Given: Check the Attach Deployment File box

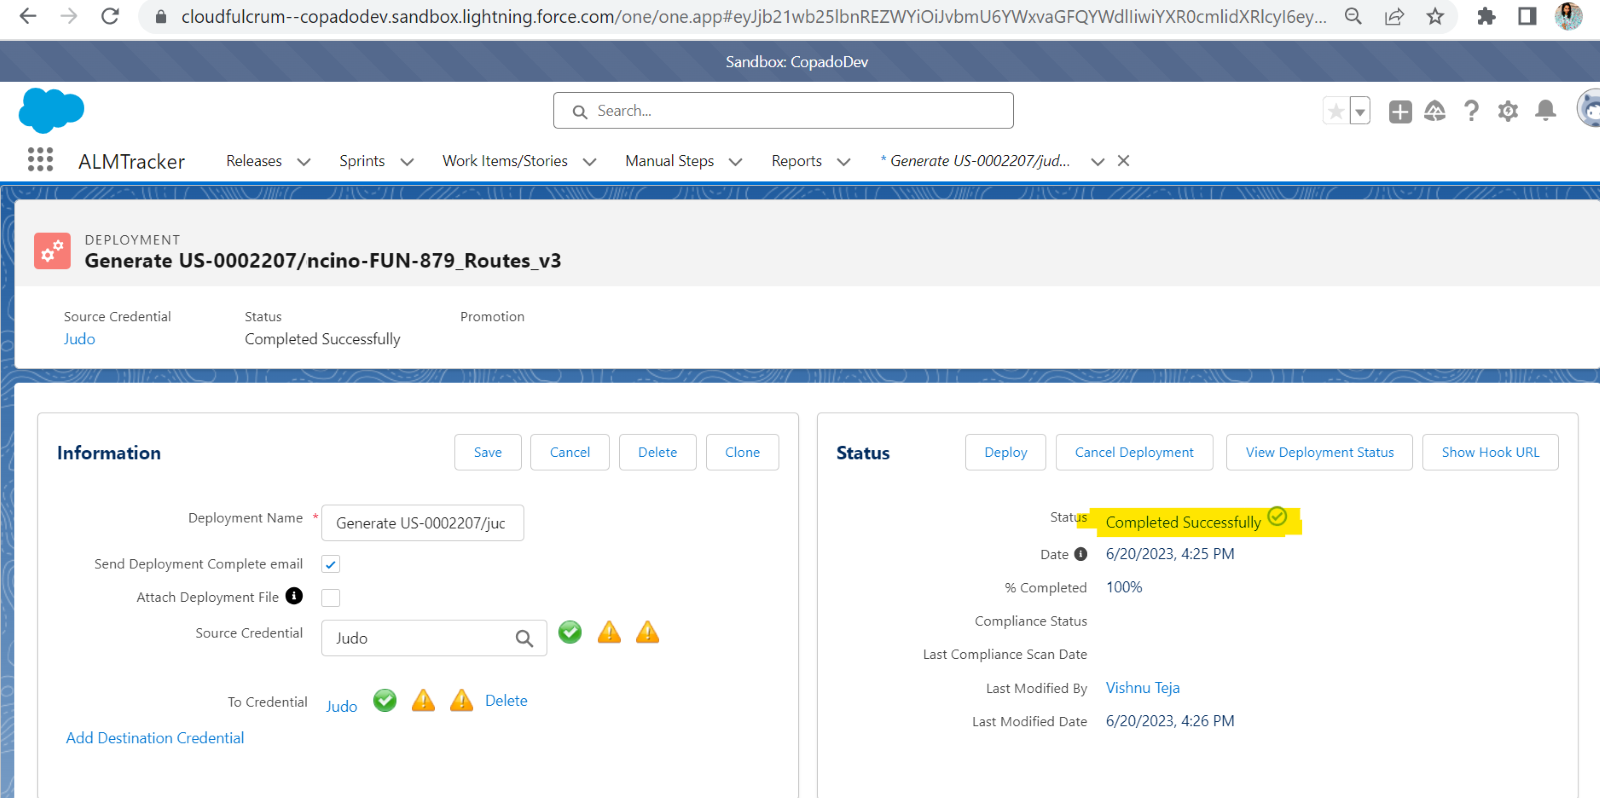Looking at the screenshot, I should coord(331,597).
